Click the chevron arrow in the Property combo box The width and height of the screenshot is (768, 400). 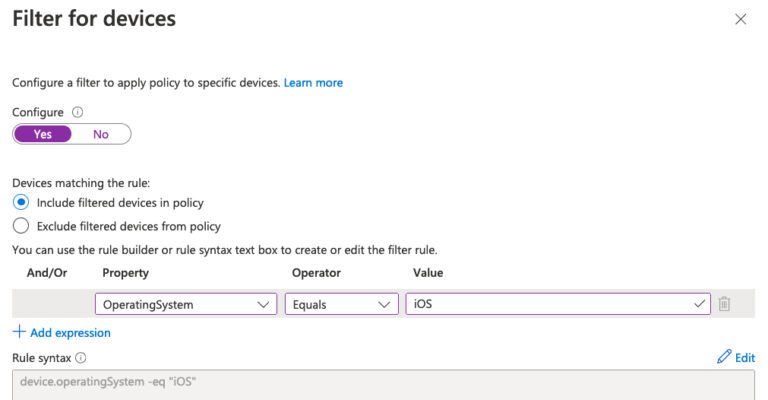264,304
